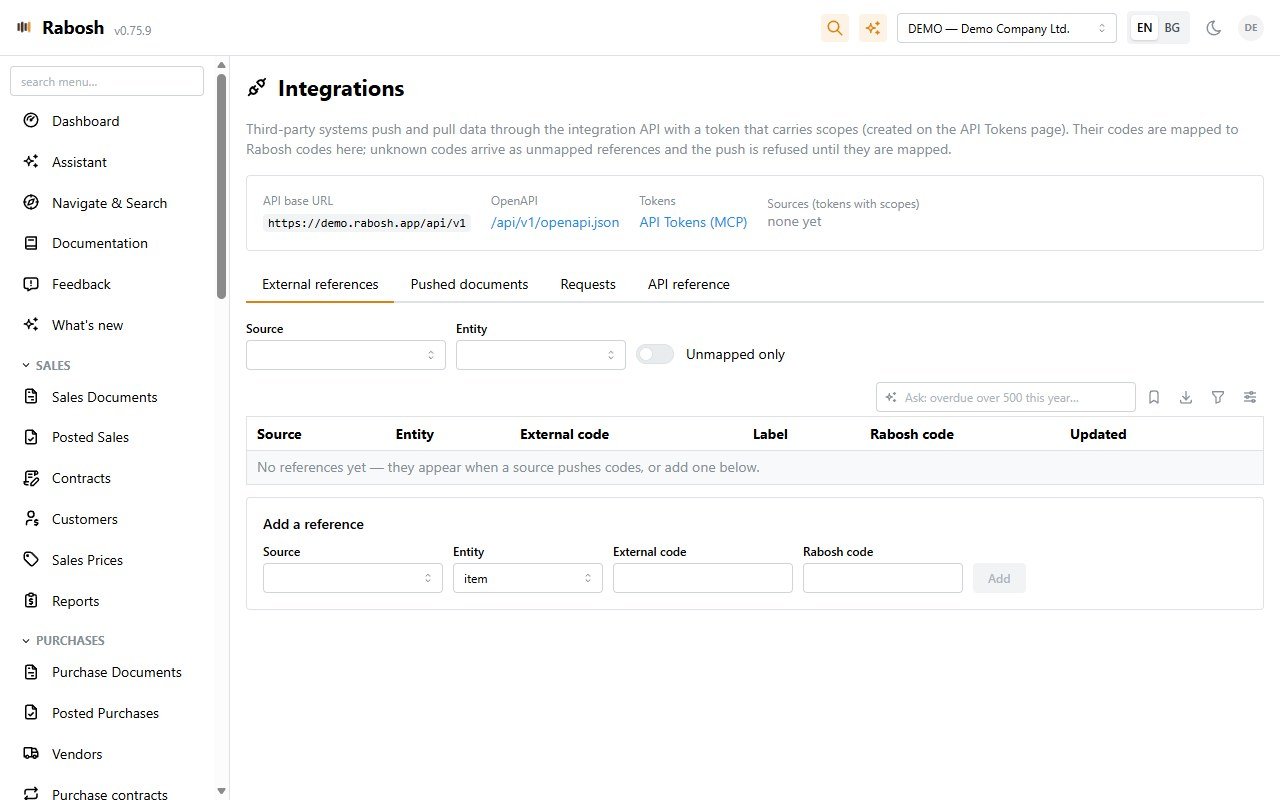1280x800 pixels.
Task: Switch language to BG
Action: pyautogui.click(x=1172, y=28)
